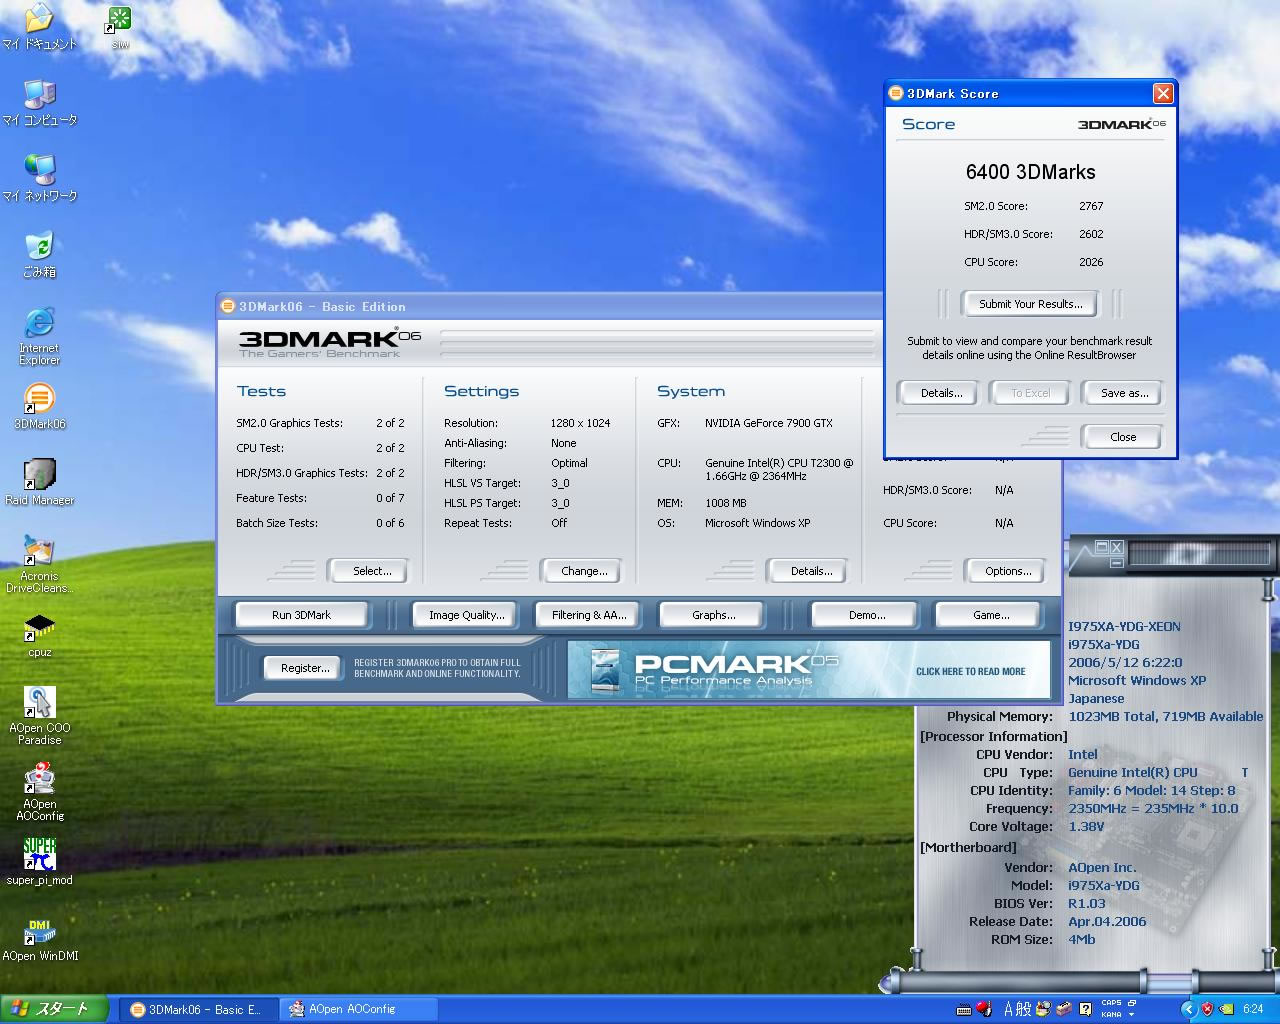
Task: Toggle the KANA indicator in language bar
Action: (x=1111, y=1015)
